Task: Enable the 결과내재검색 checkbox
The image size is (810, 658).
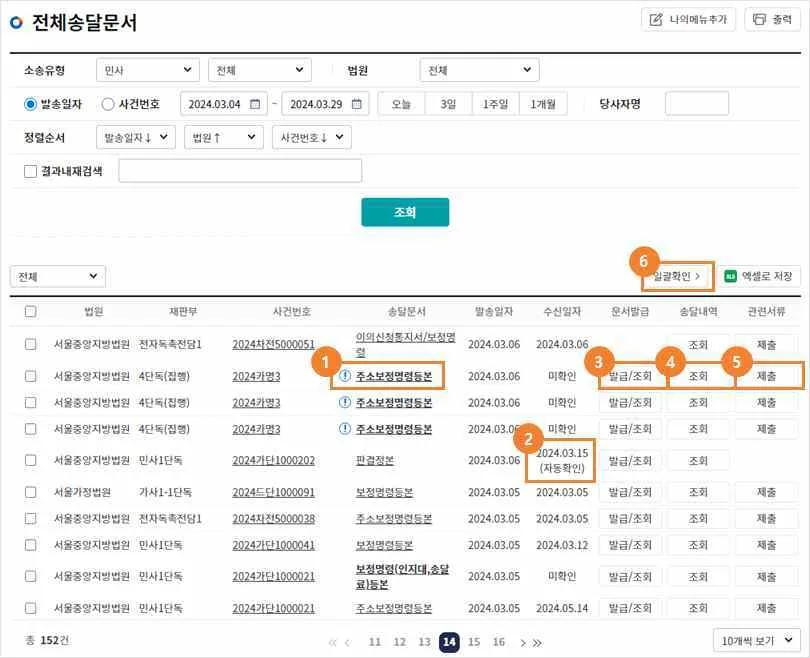Action: (x=30, y=171)
